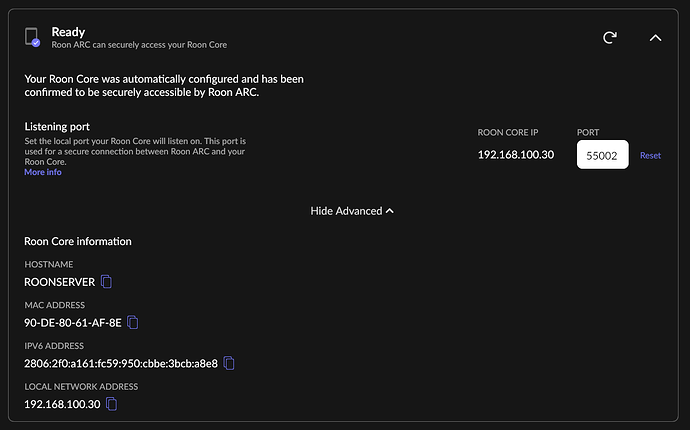Collapse the Roon ARC panel chevron

click(655, 38)
